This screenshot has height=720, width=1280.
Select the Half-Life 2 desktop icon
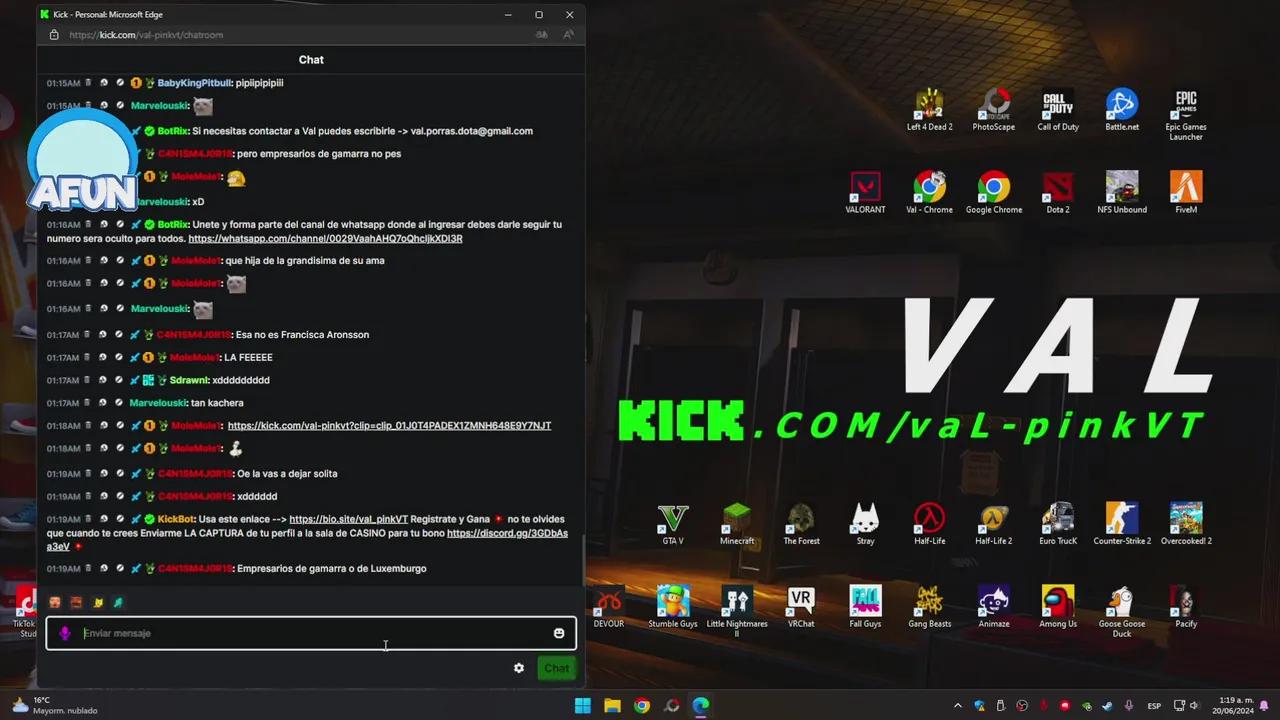pos(994,524)
